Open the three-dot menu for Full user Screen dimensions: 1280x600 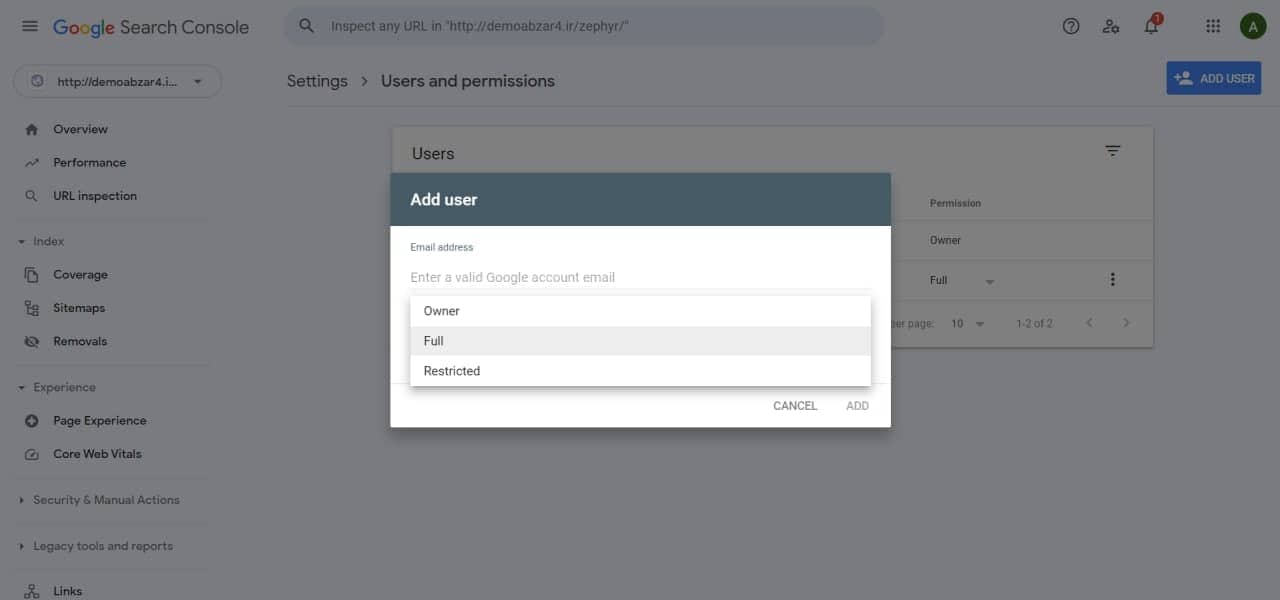point(1112,280)
